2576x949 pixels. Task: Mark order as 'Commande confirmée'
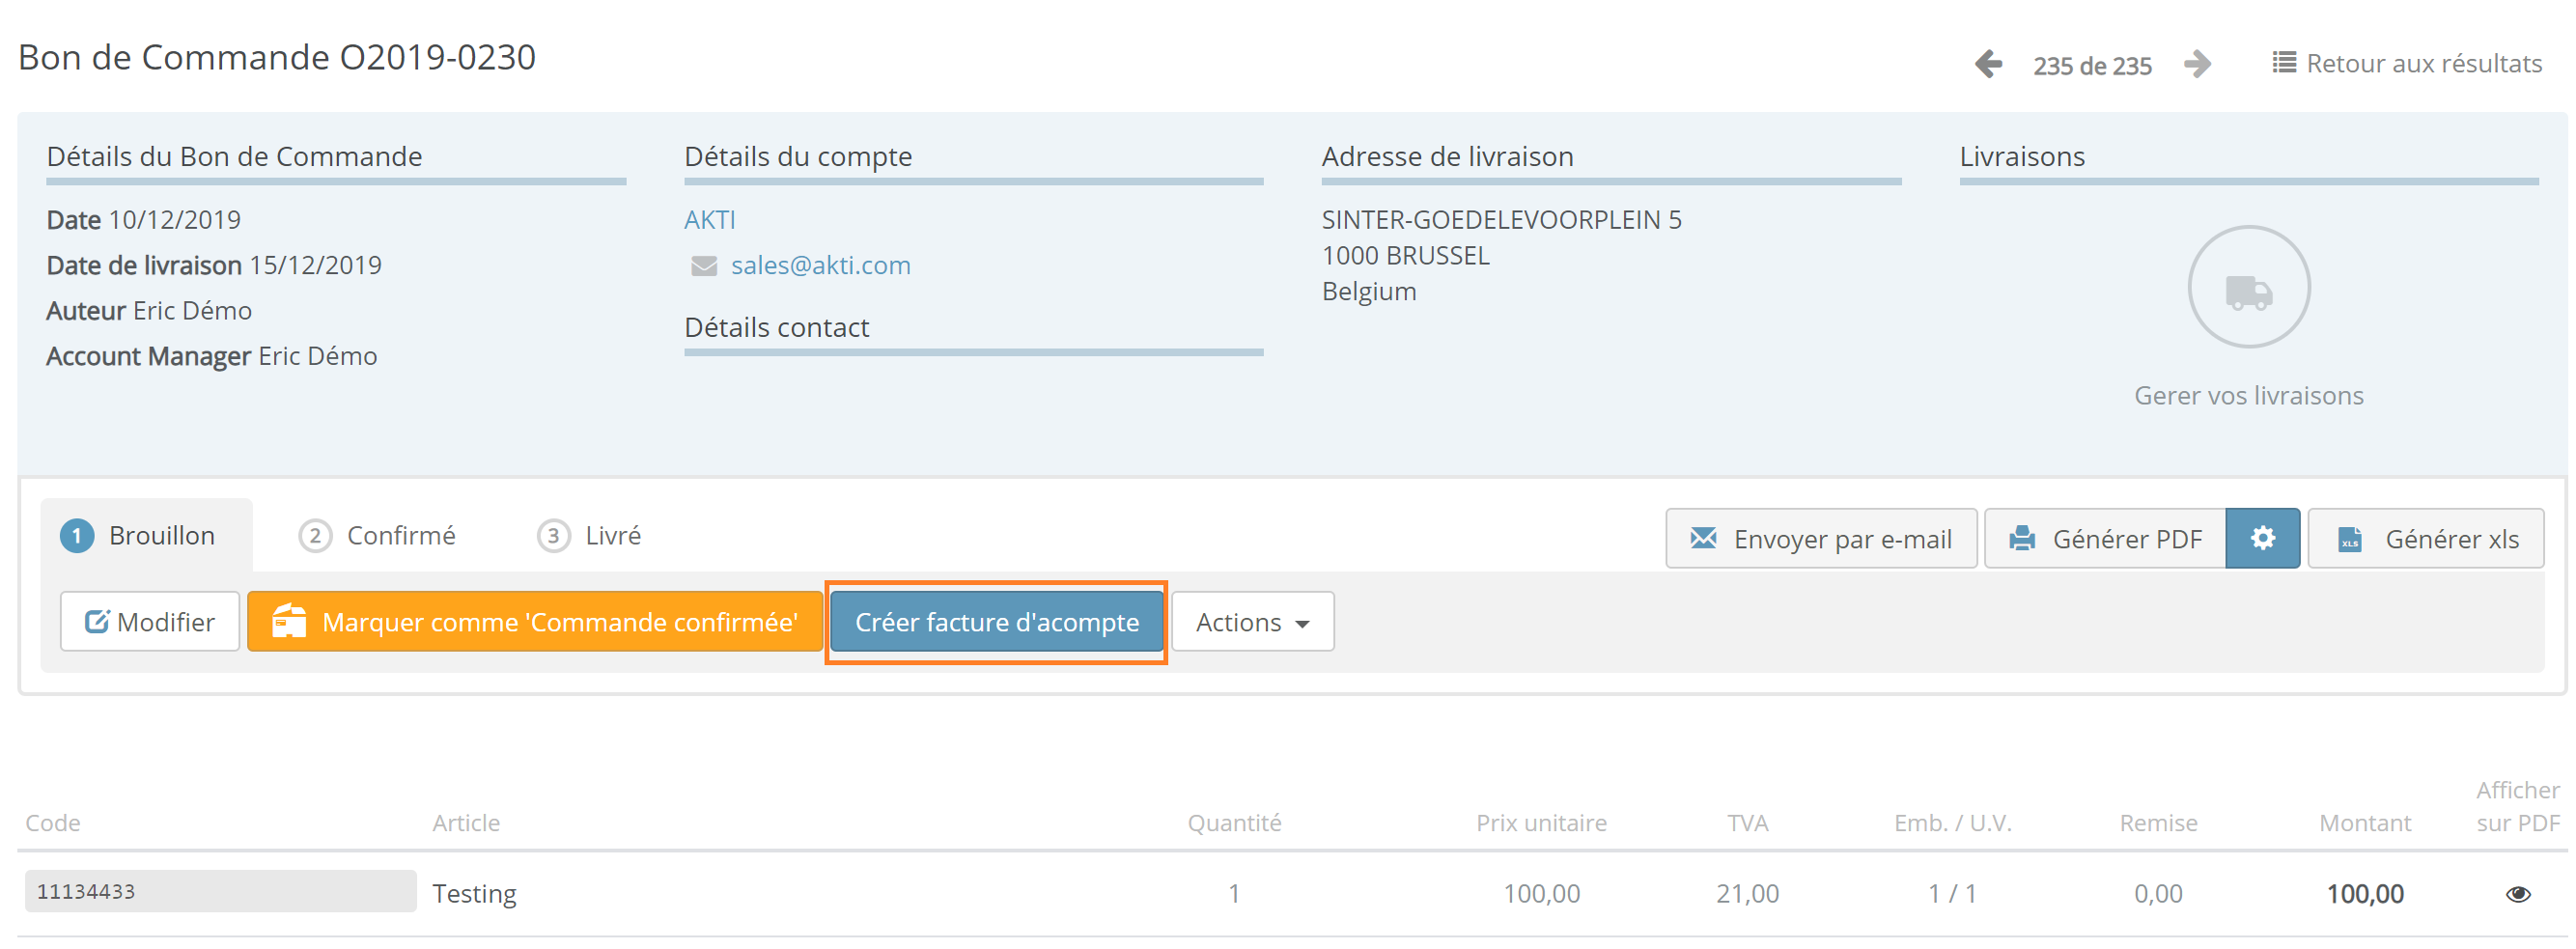[535, 622]
